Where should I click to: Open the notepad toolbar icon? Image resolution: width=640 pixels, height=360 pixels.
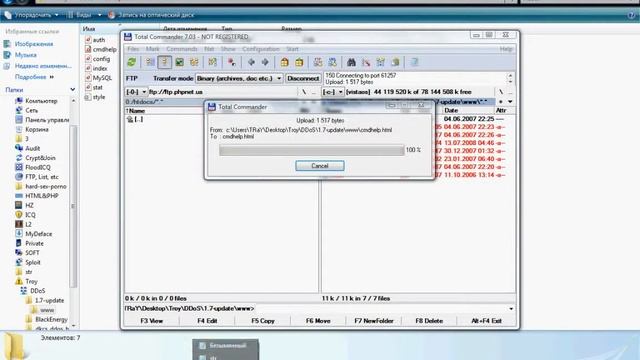pos(414,62)
